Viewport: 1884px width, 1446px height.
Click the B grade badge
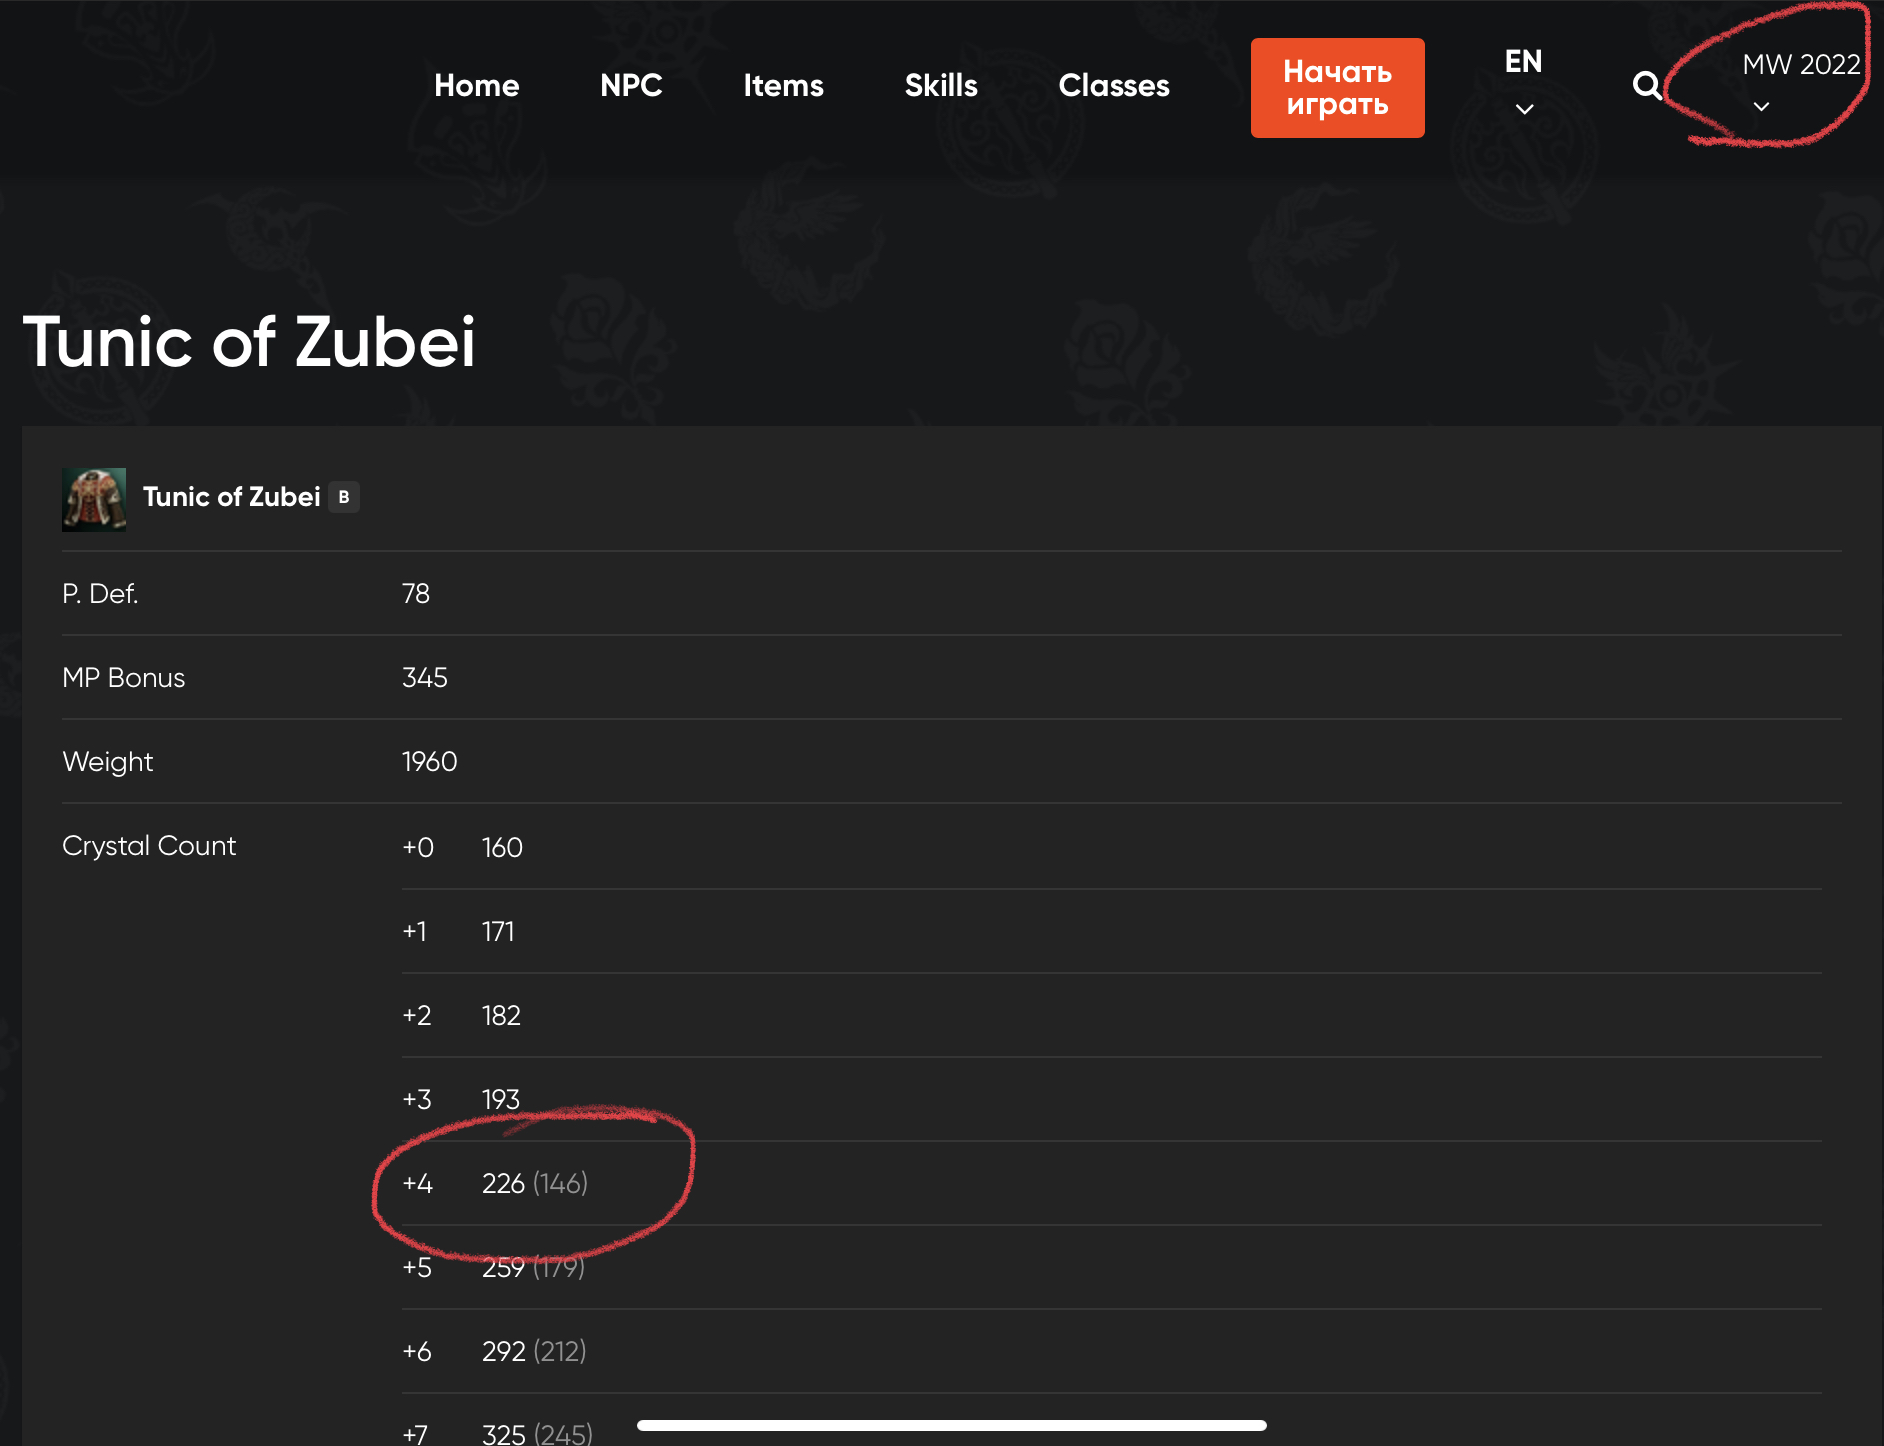tap(344, 497)
